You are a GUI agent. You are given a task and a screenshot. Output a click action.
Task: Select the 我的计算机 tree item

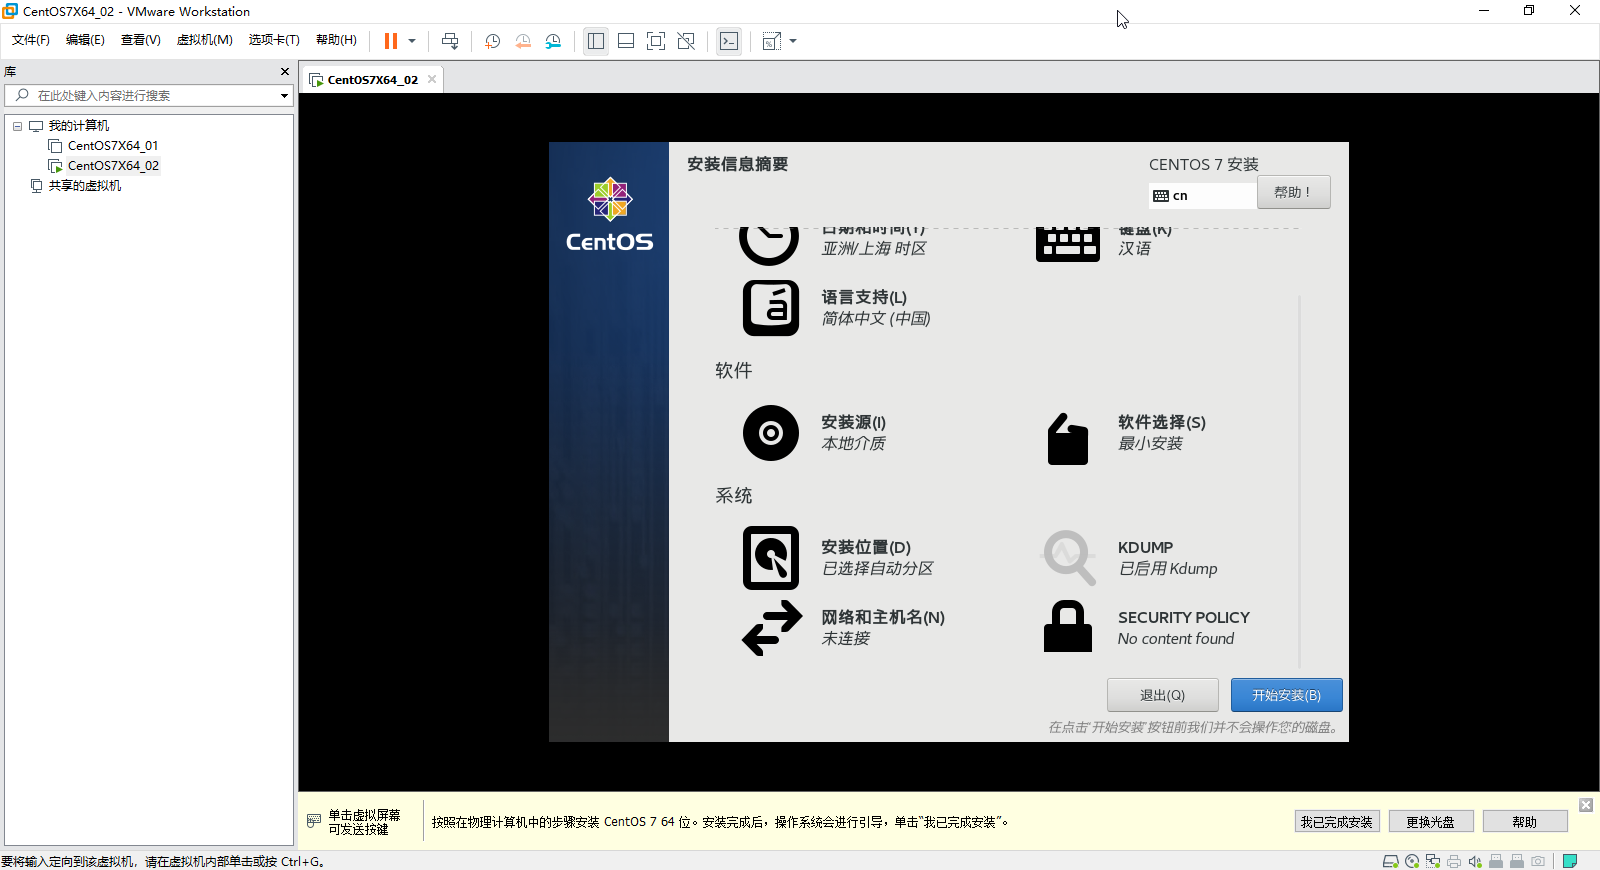tap(79, 126)
